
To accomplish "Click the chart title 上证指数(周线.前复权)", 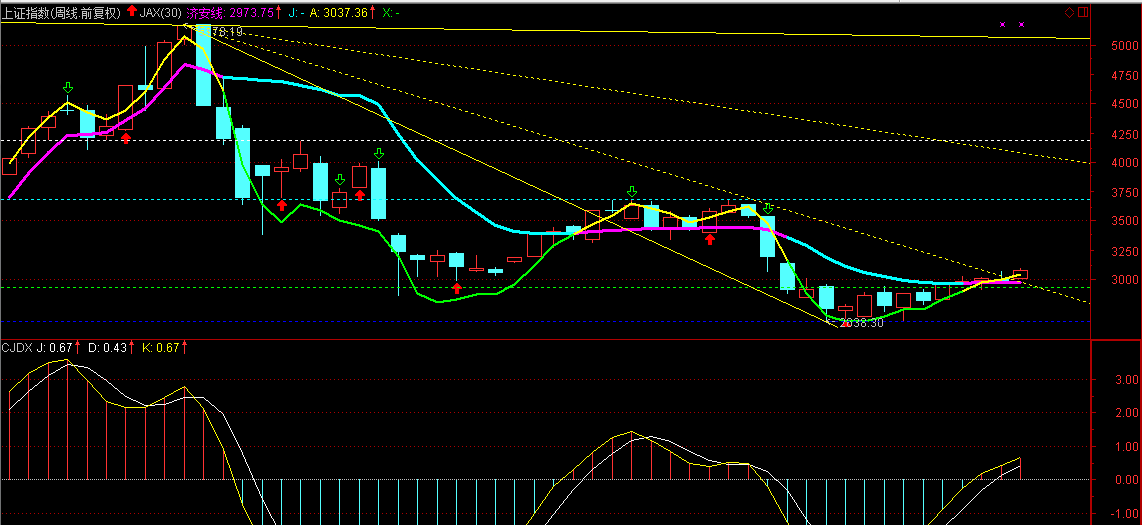I will tap(61, 11).
